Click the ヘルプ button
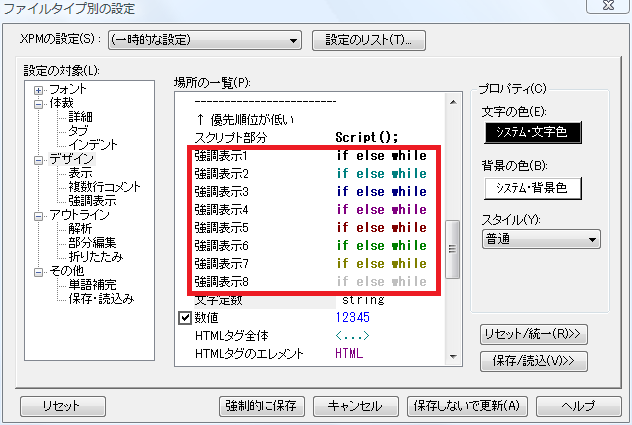Screen dimensions: 632x425 [x=579, y=406]
